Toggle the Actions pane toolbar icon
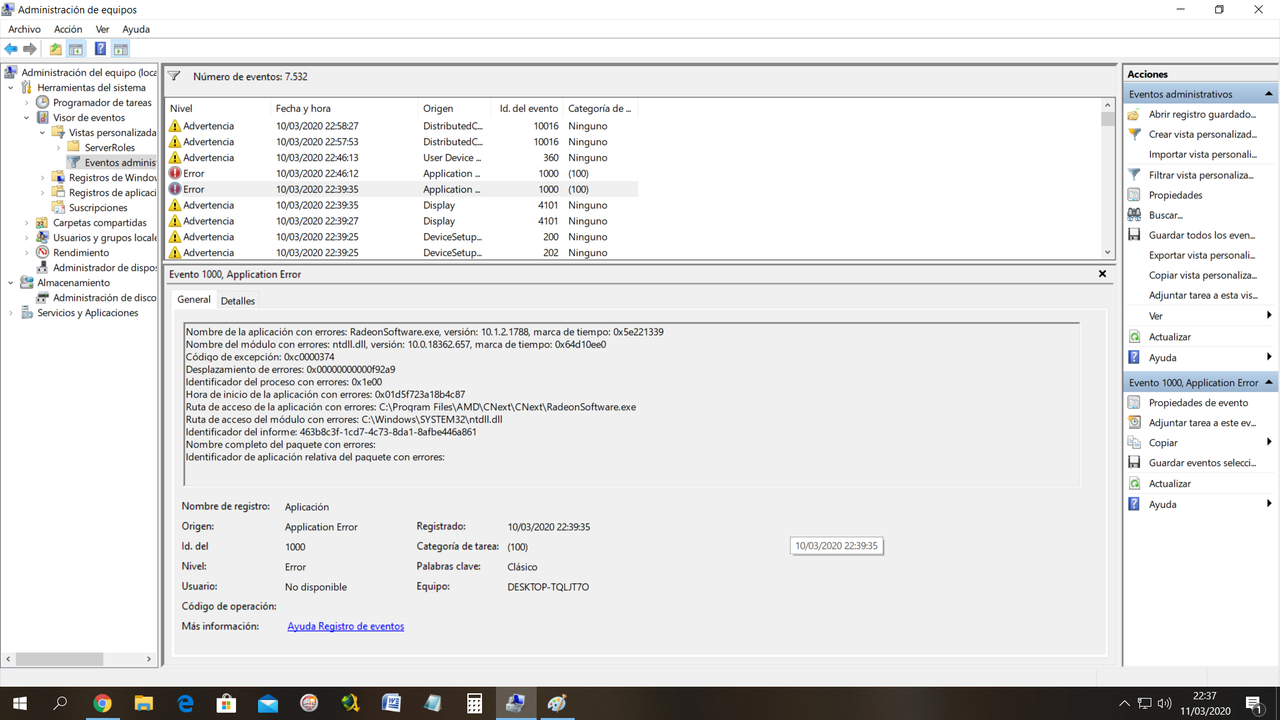 [x=120, y=49]
